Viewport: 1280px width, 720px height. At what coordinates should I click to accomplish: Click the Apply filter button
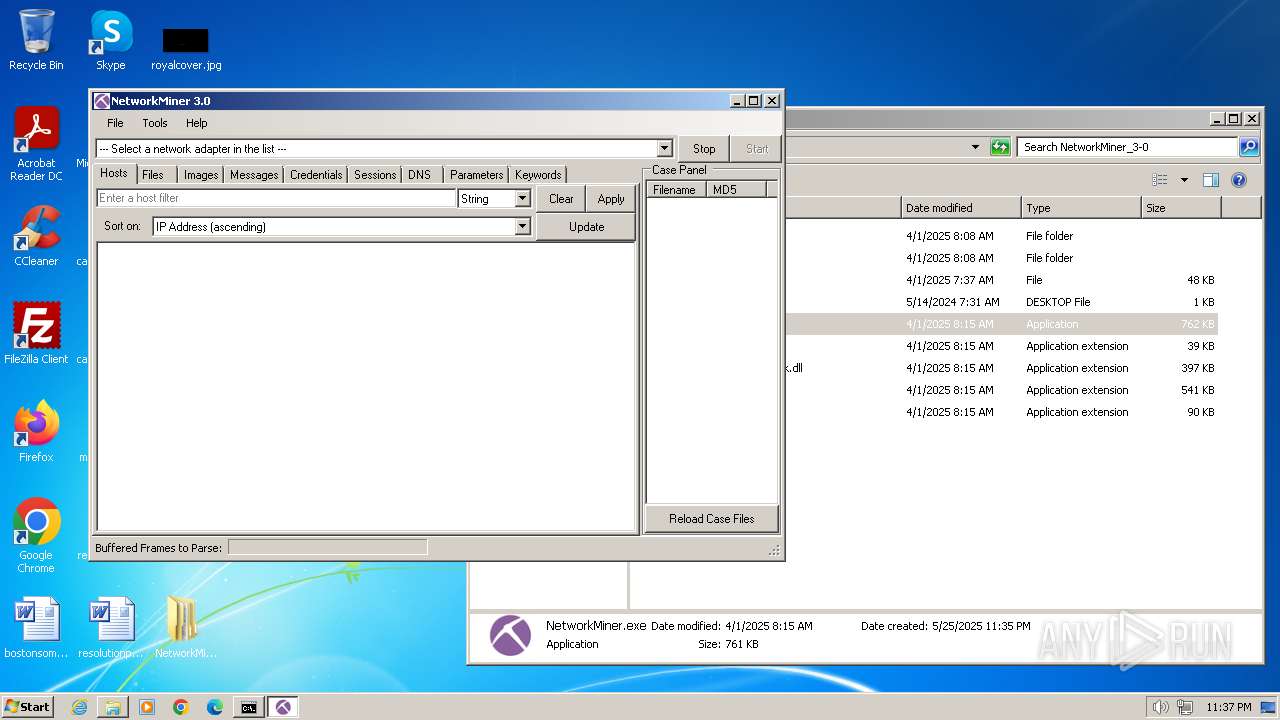[611, 198]
